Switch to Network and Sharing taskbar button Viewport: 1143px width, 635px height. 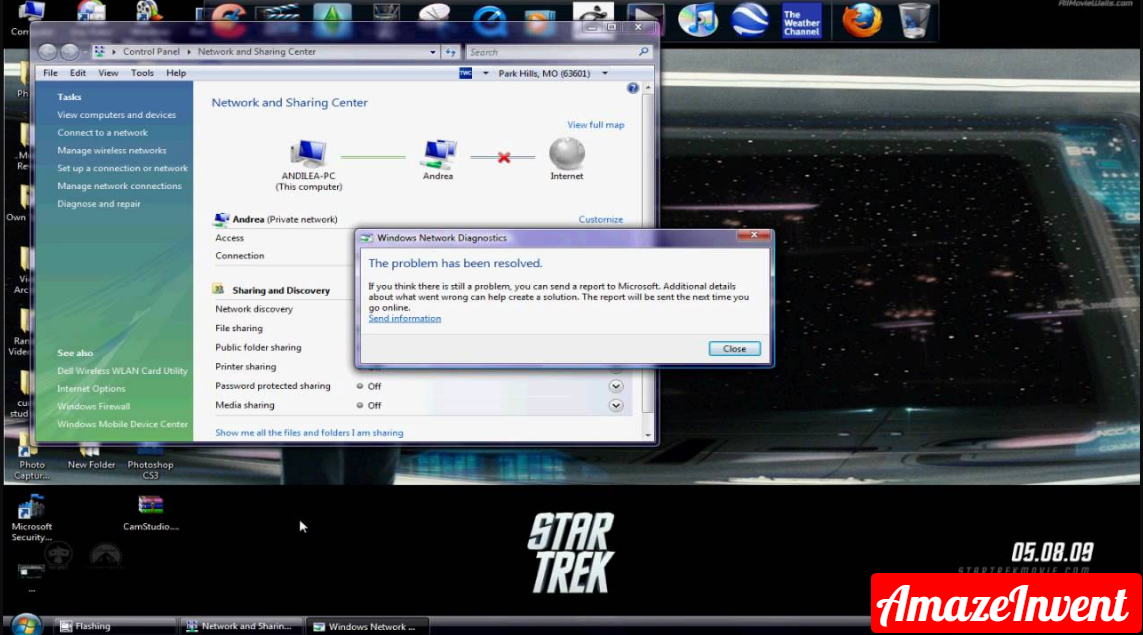[241, 626]
